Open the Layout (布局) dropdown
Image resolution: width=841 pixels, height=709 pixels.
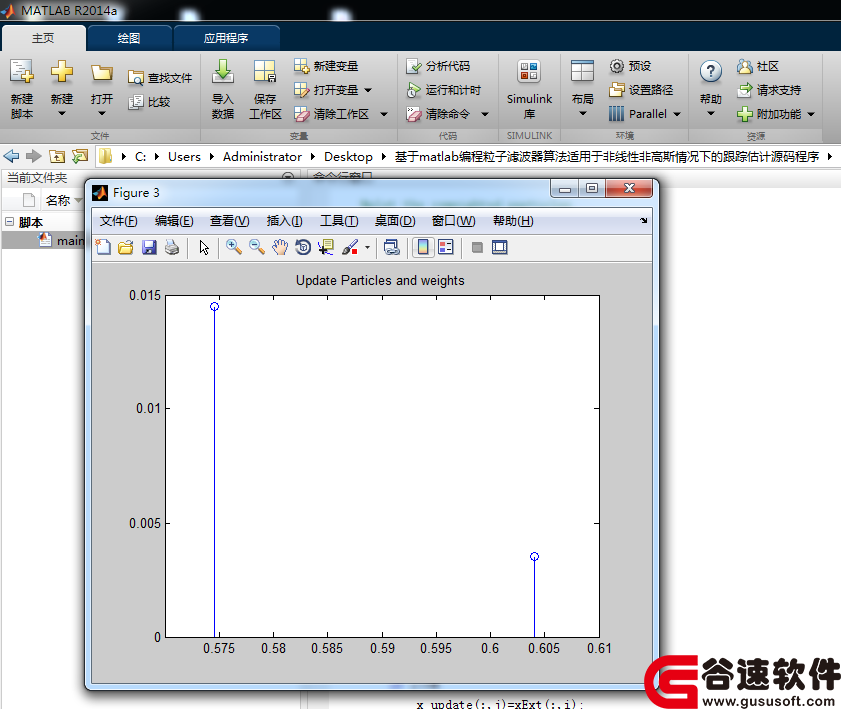(x=582, y=89)
